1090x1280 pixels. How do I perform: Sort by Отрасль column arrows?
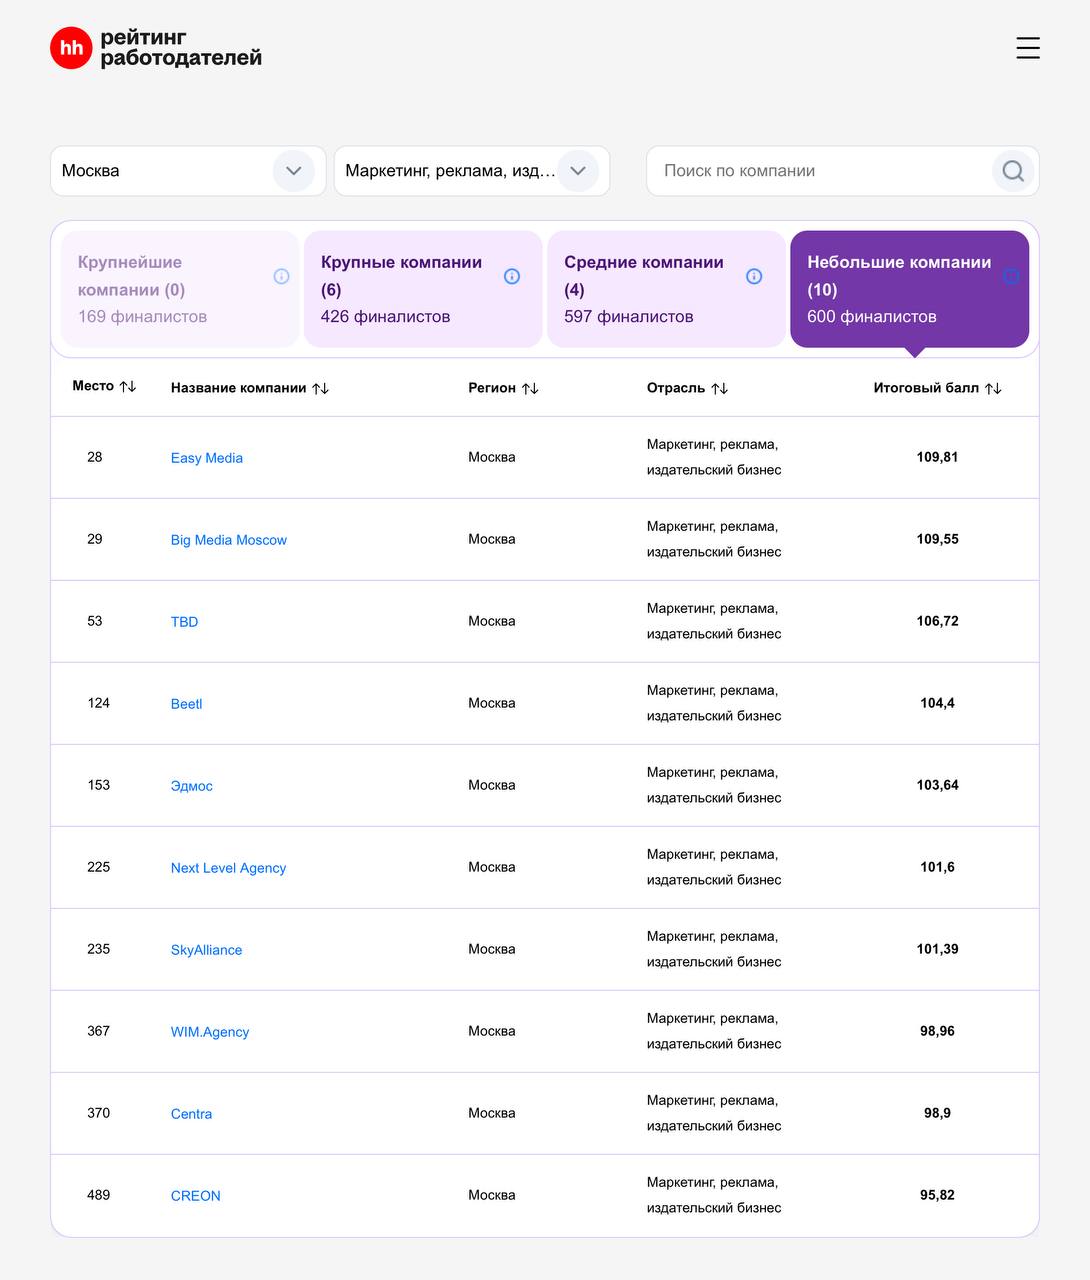719,388
